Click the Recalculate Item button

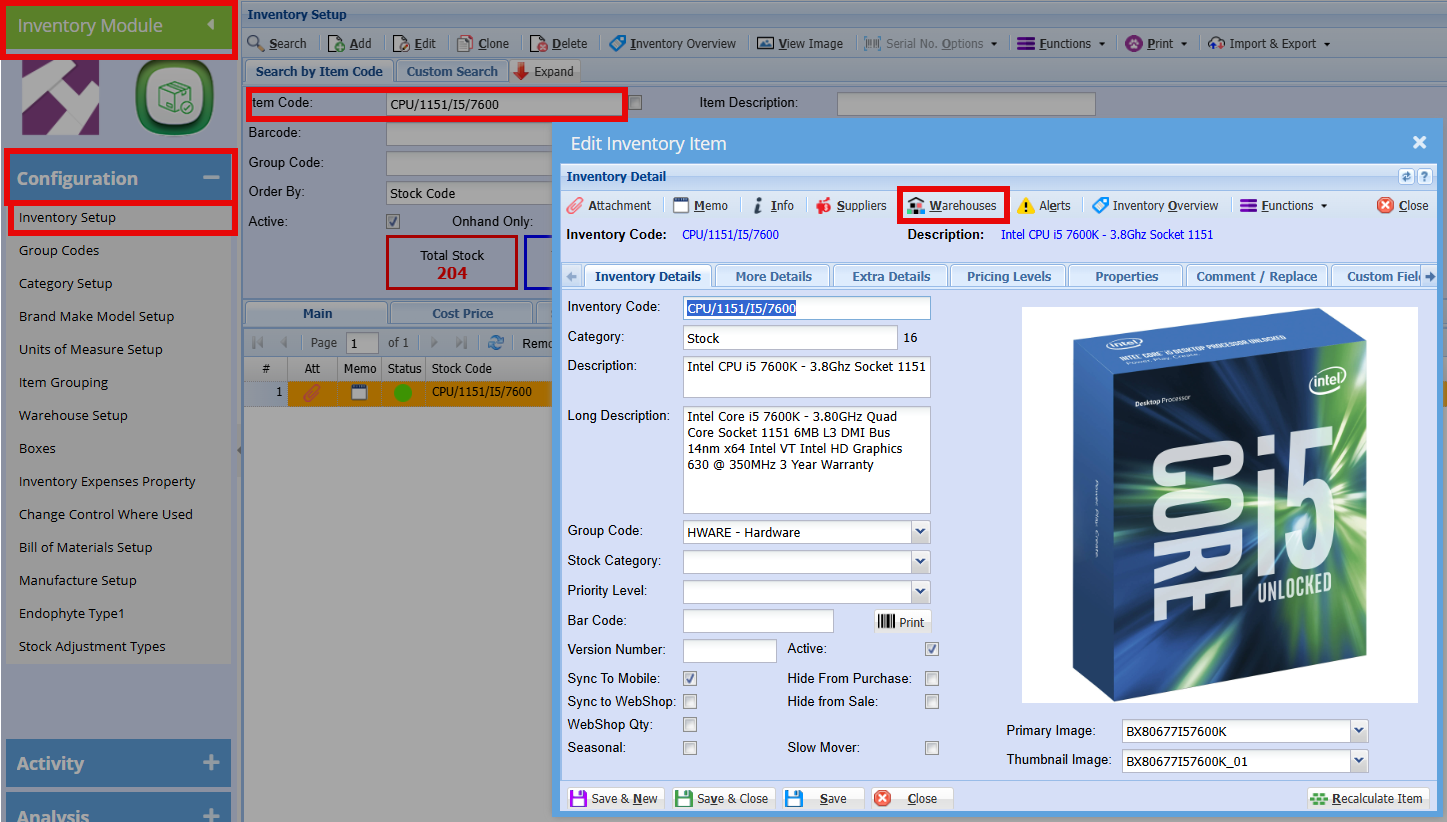(x=1368, y=799)
